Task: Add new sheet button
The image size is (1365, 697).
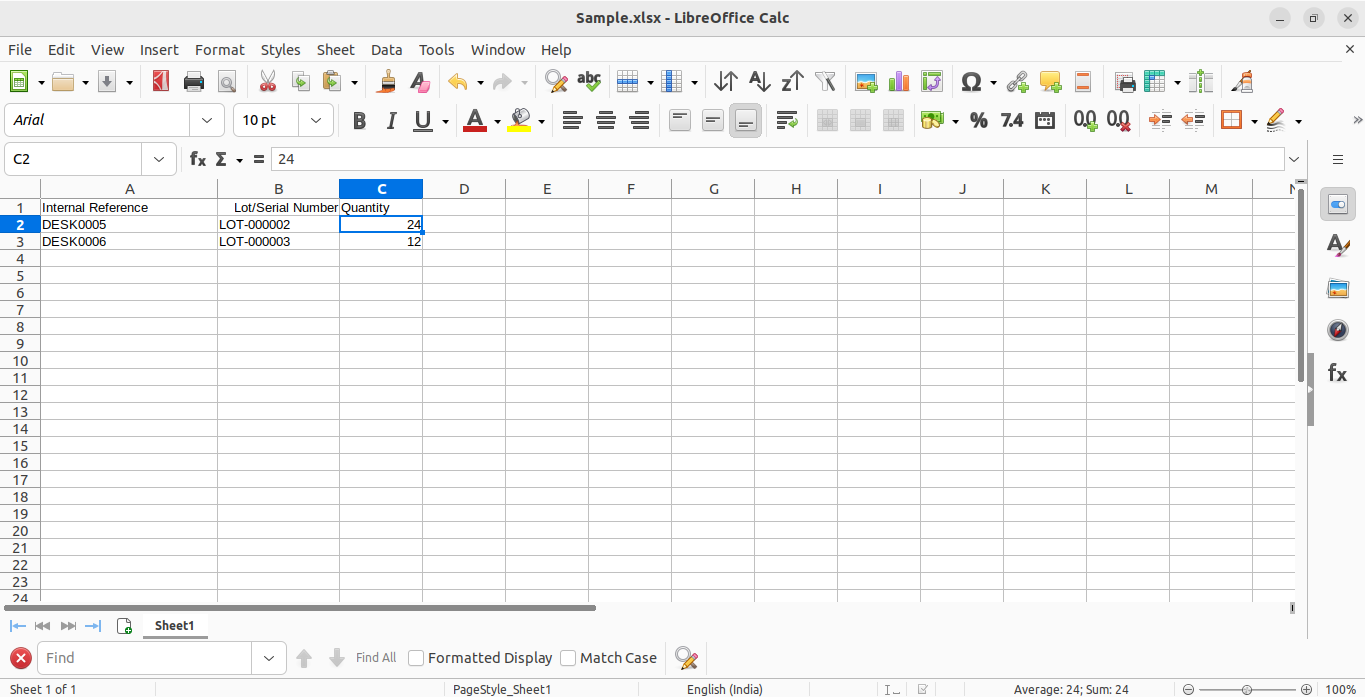Action: (x=124, y=626)
